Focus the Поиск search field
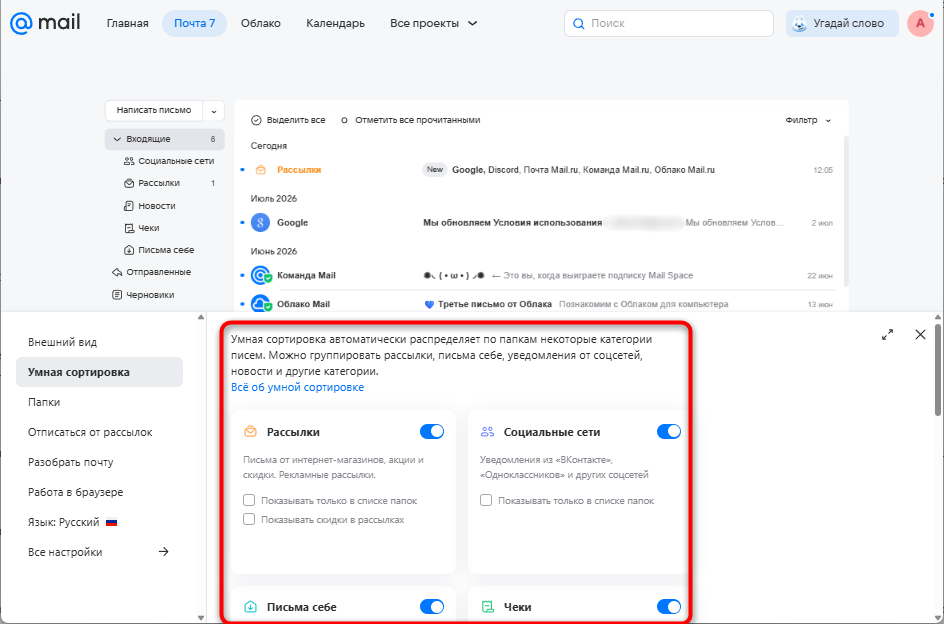 point(668,23)
